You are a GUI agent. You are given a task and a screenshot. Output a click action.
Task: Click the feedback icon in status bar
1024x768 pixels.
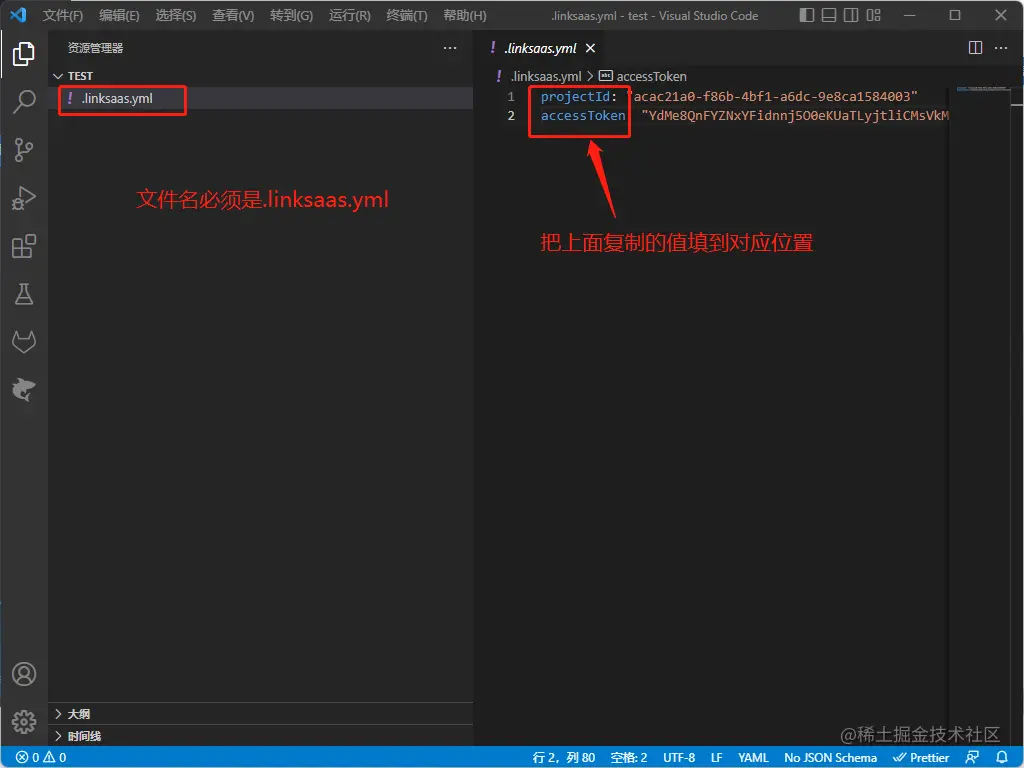[972, 757]
